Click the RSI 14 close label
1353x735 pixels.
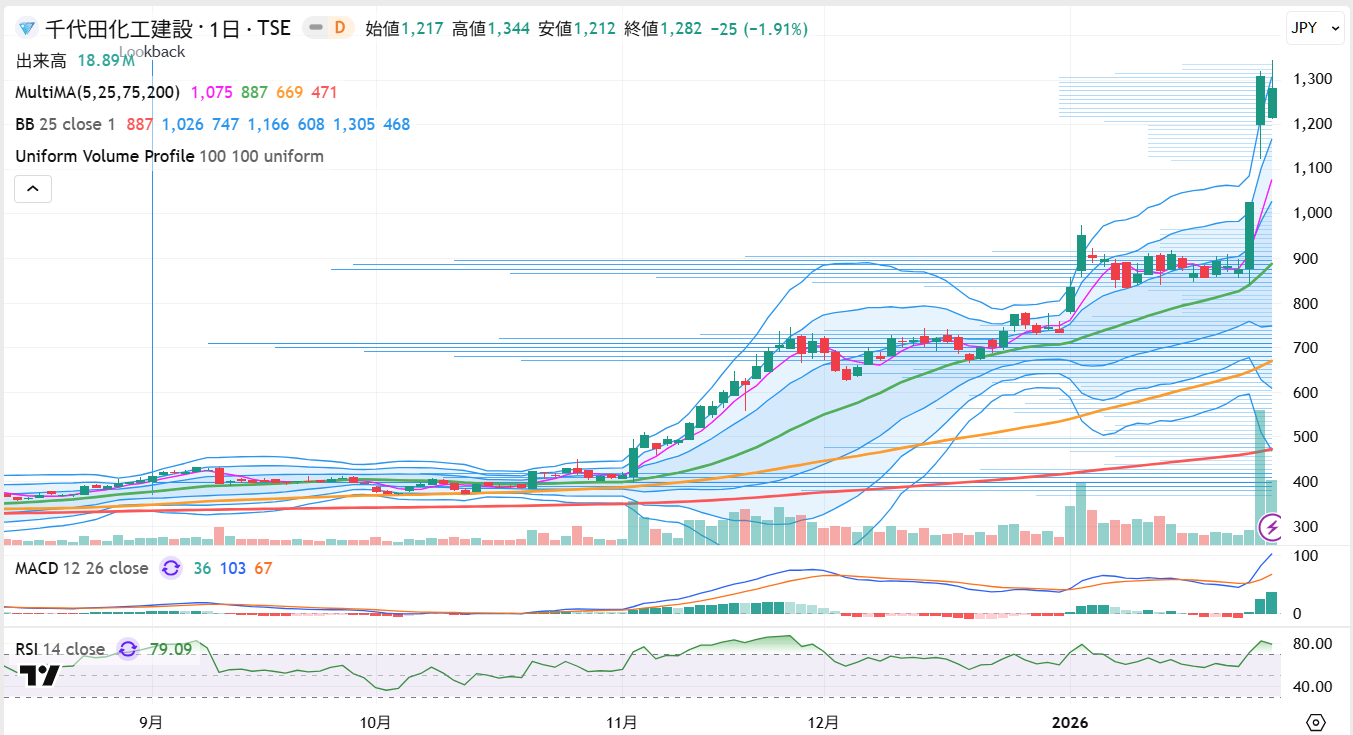point(60,649)
